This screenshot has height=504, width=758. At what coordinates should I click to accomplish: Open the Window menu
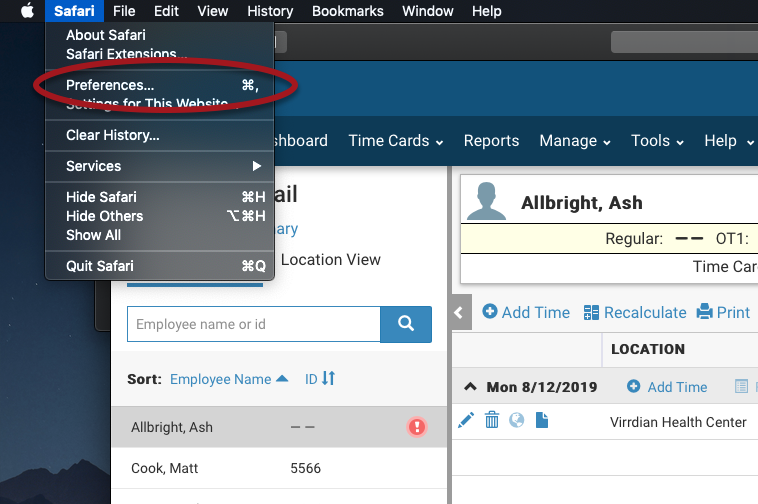click(x=427, y=11)
